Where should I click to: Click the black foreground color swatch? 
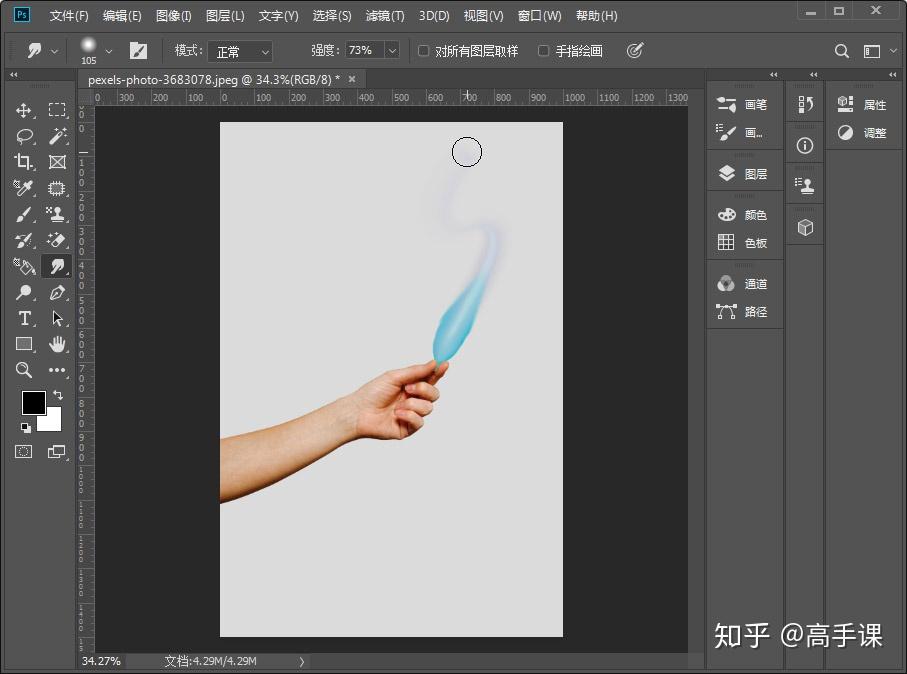click(x=32, y=402)
